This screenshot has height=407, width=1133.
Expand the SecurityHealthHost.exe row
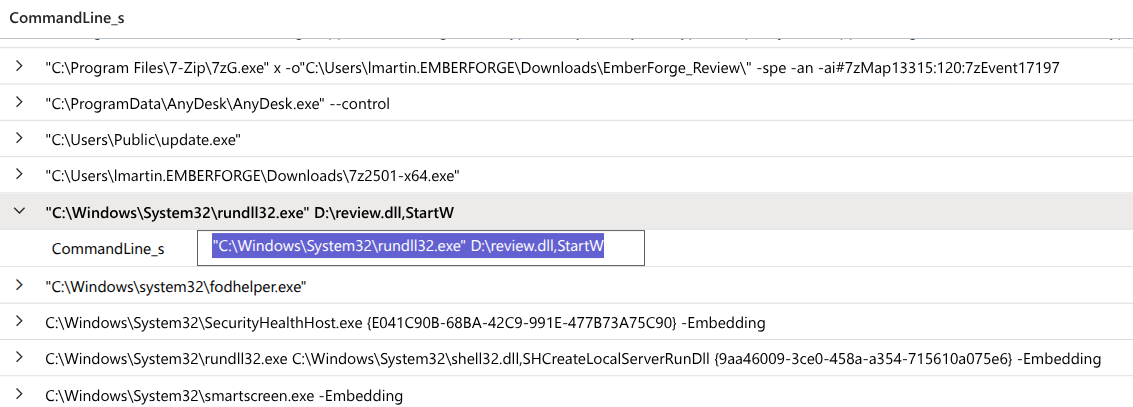click(x=20, y=322)
